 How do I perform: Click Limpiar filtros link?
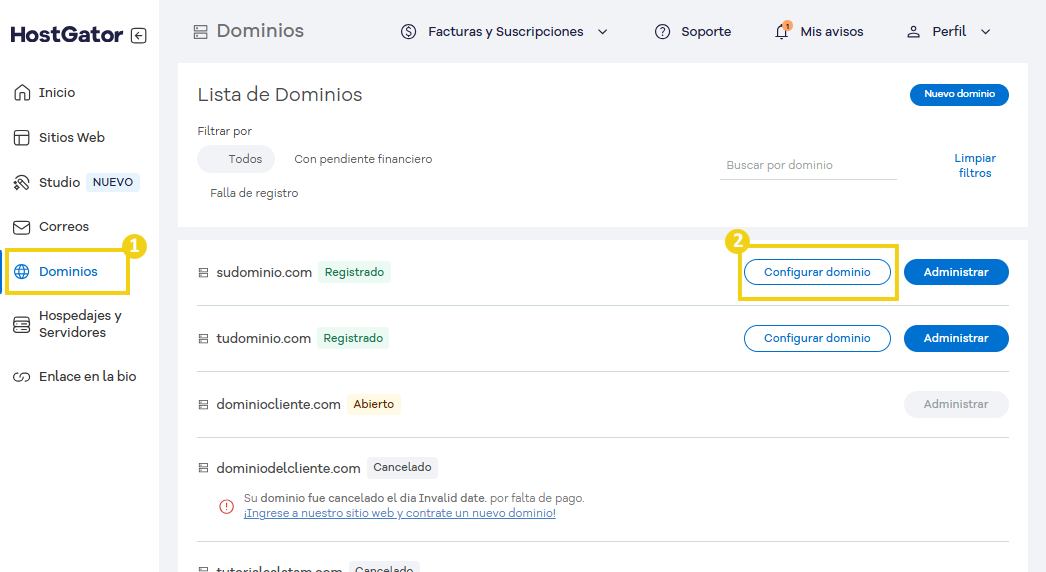[x=975, y=166]
